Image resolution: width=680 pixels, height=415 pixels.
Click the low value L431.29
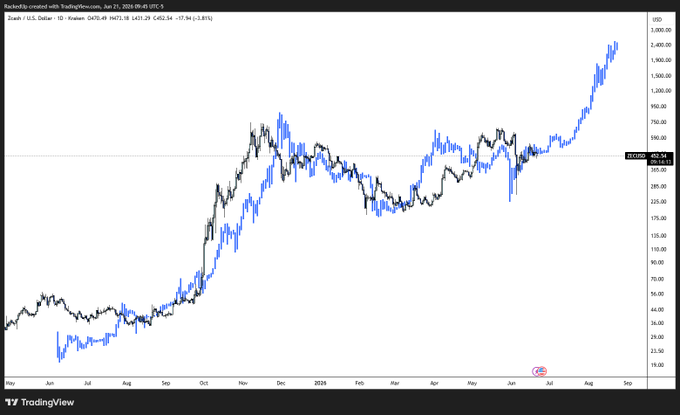pos(141,18)
